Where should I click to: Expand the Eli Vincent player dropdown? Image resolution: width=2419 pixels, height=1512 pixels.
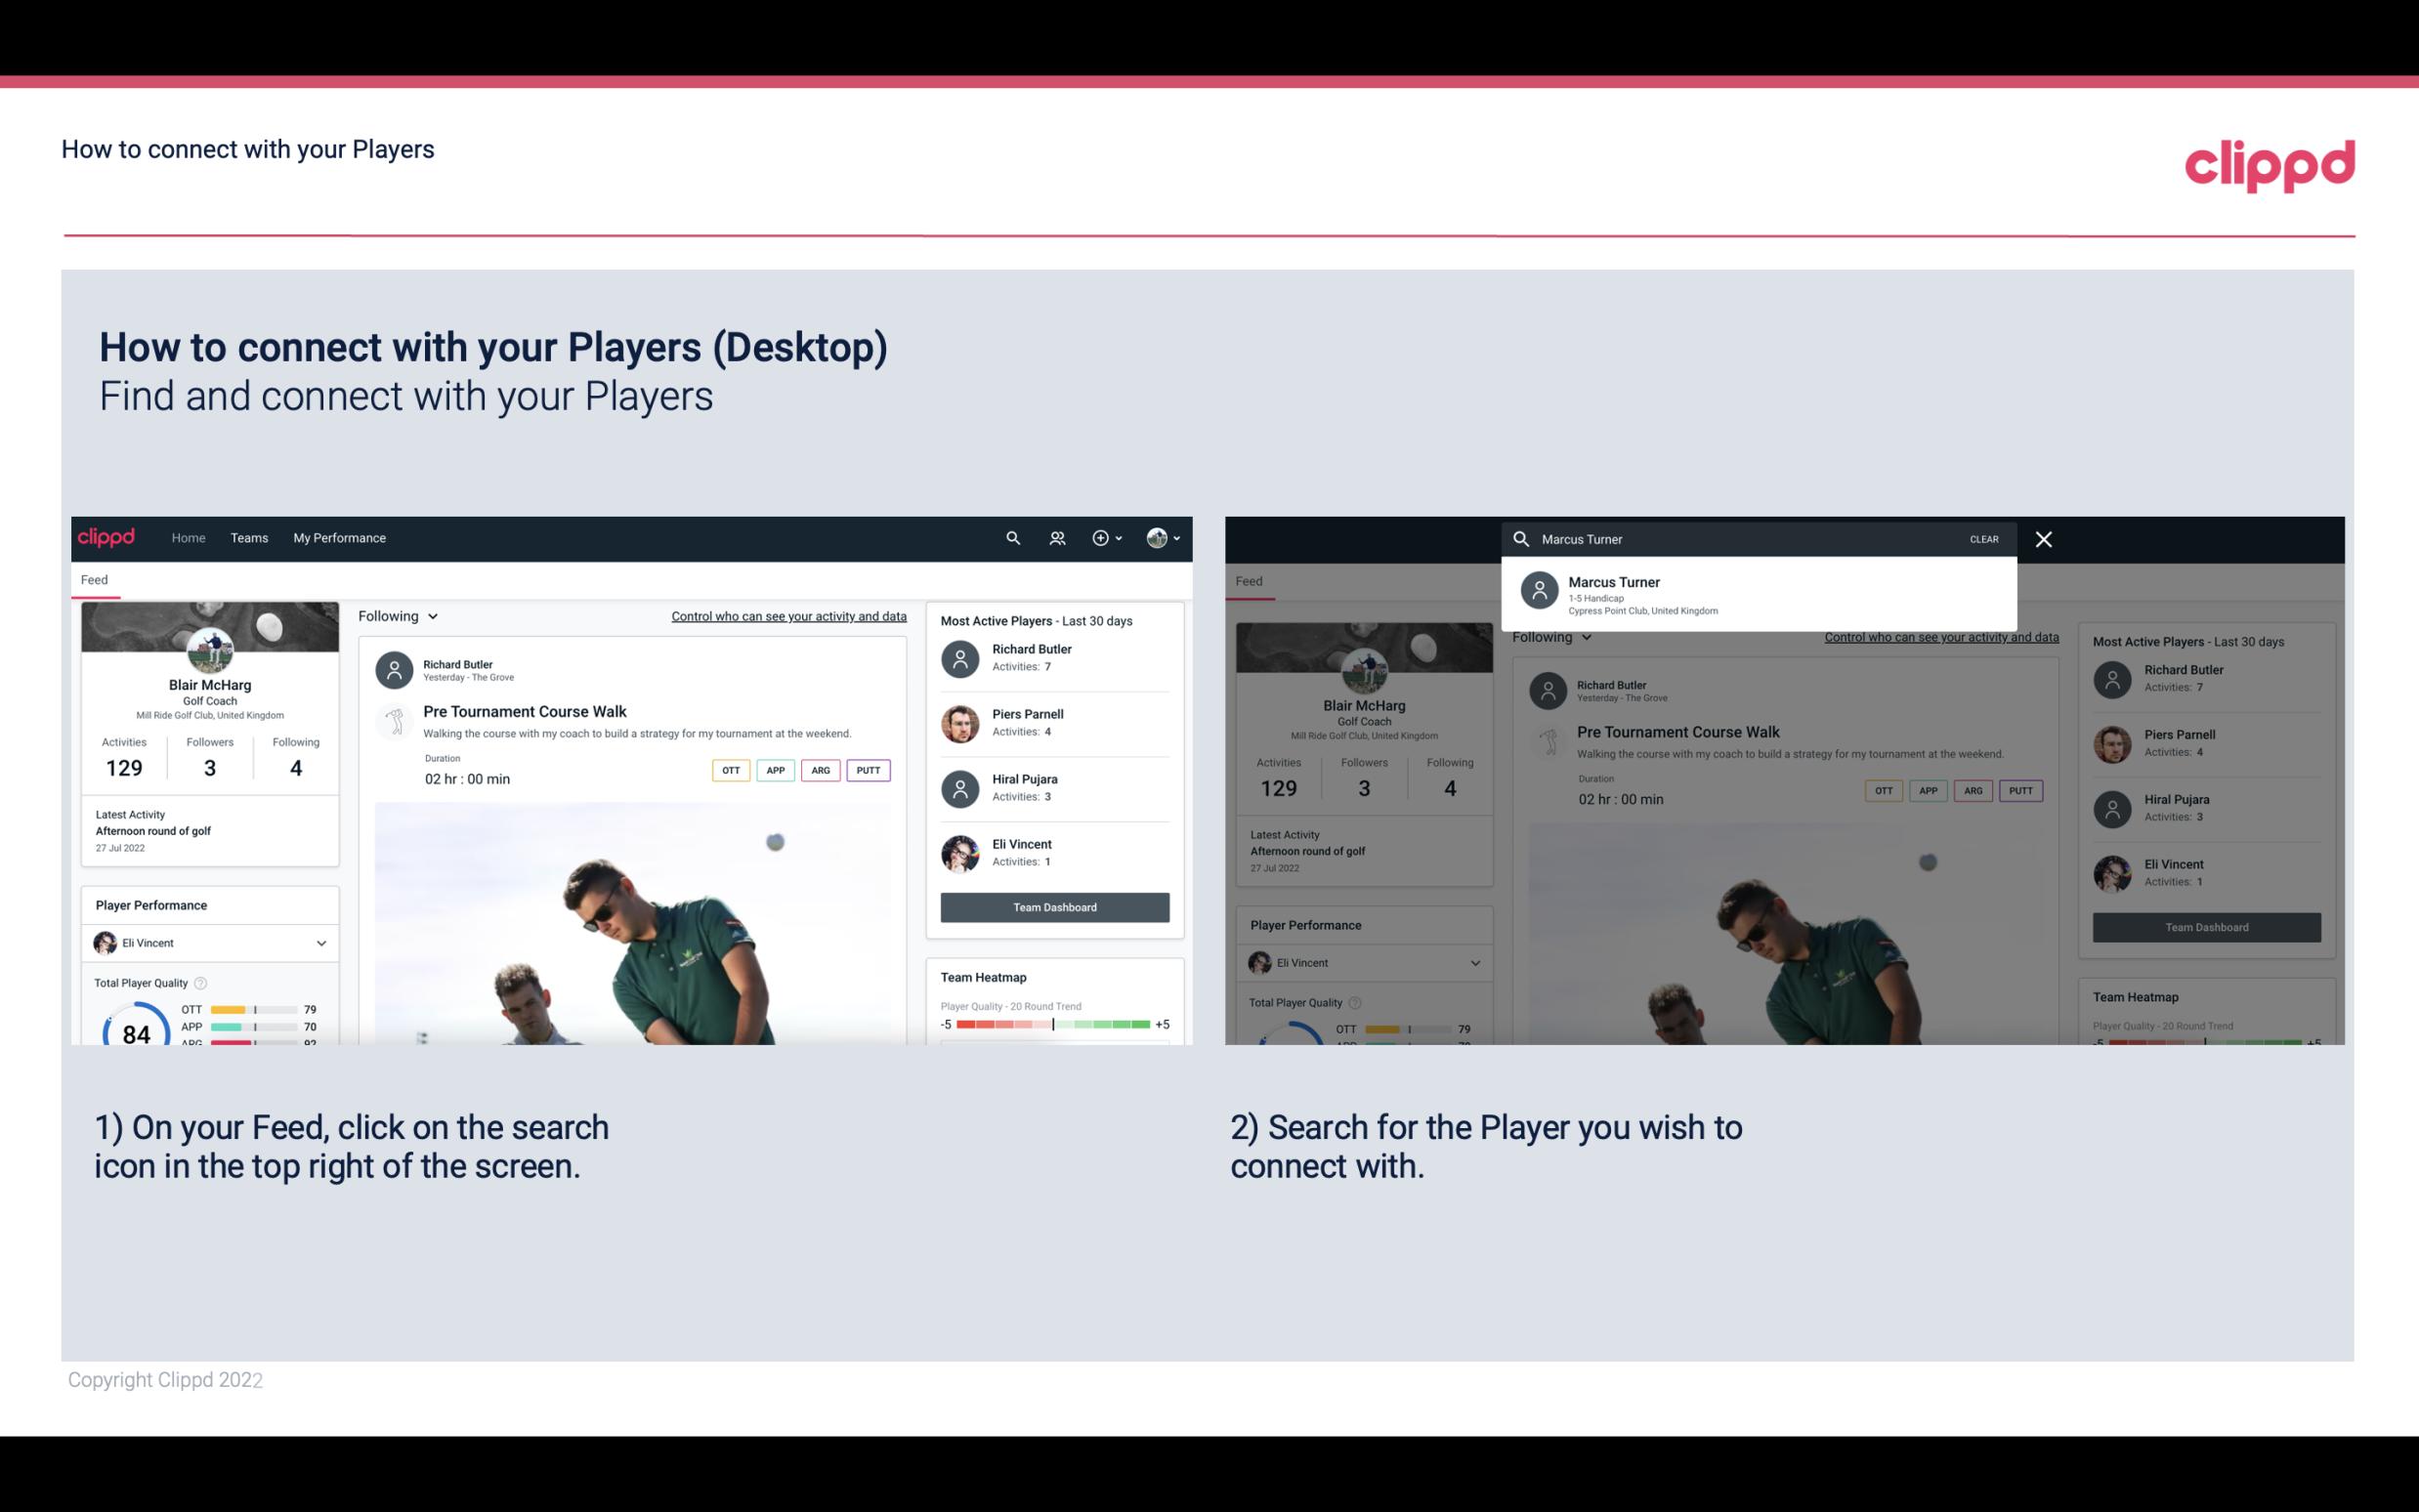pyautogui.click(x=322, y=943)
